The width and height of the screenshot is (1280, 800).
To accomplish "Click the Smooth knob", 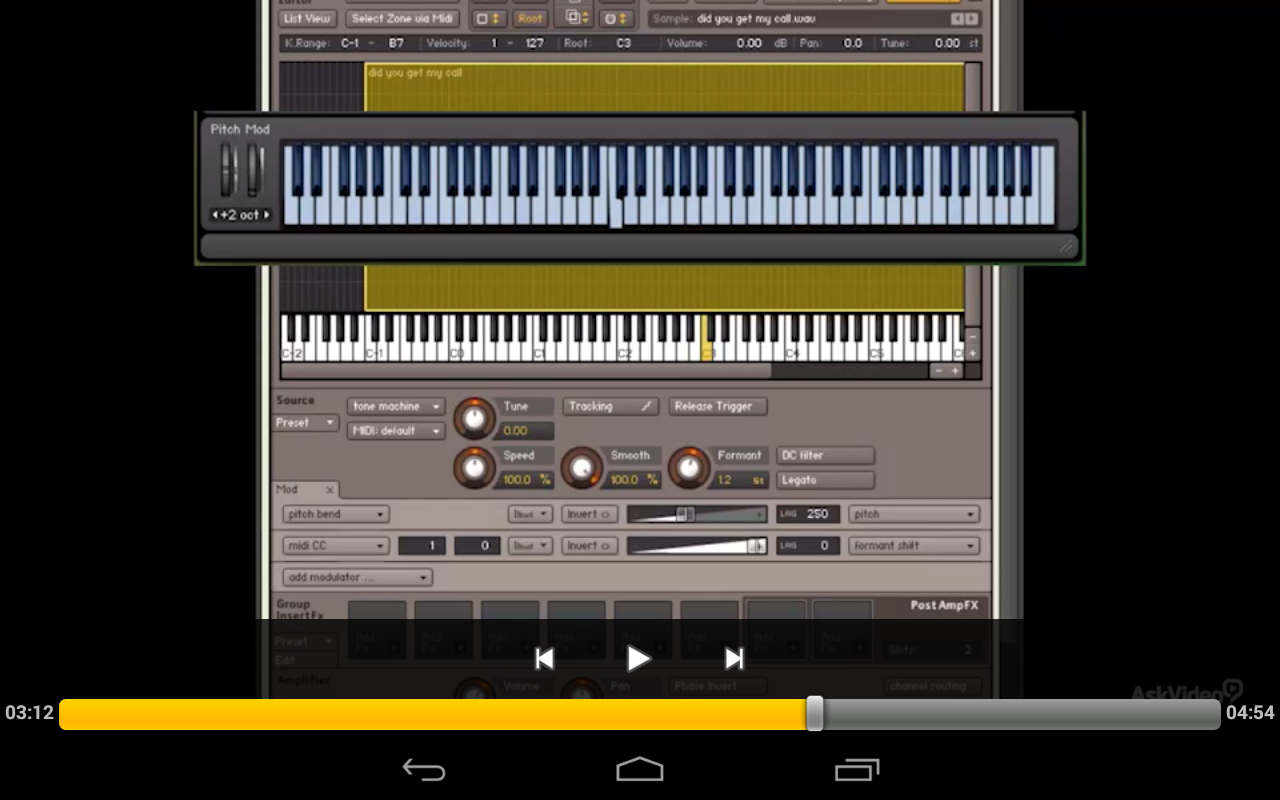I will [x=581, y=467].
